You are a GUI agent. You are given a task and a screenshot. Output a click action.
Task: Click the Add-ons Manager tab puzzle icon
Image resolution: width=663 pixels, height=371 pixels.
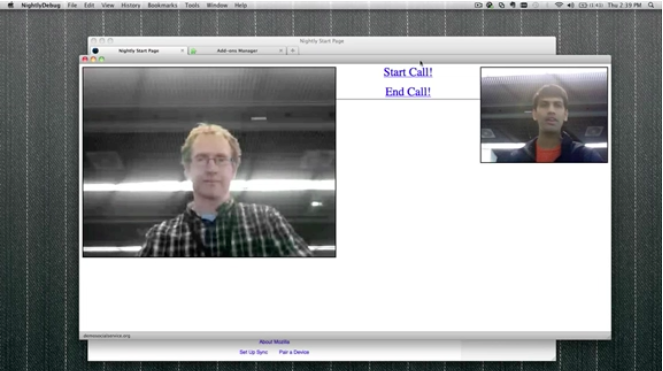(193, 51)
